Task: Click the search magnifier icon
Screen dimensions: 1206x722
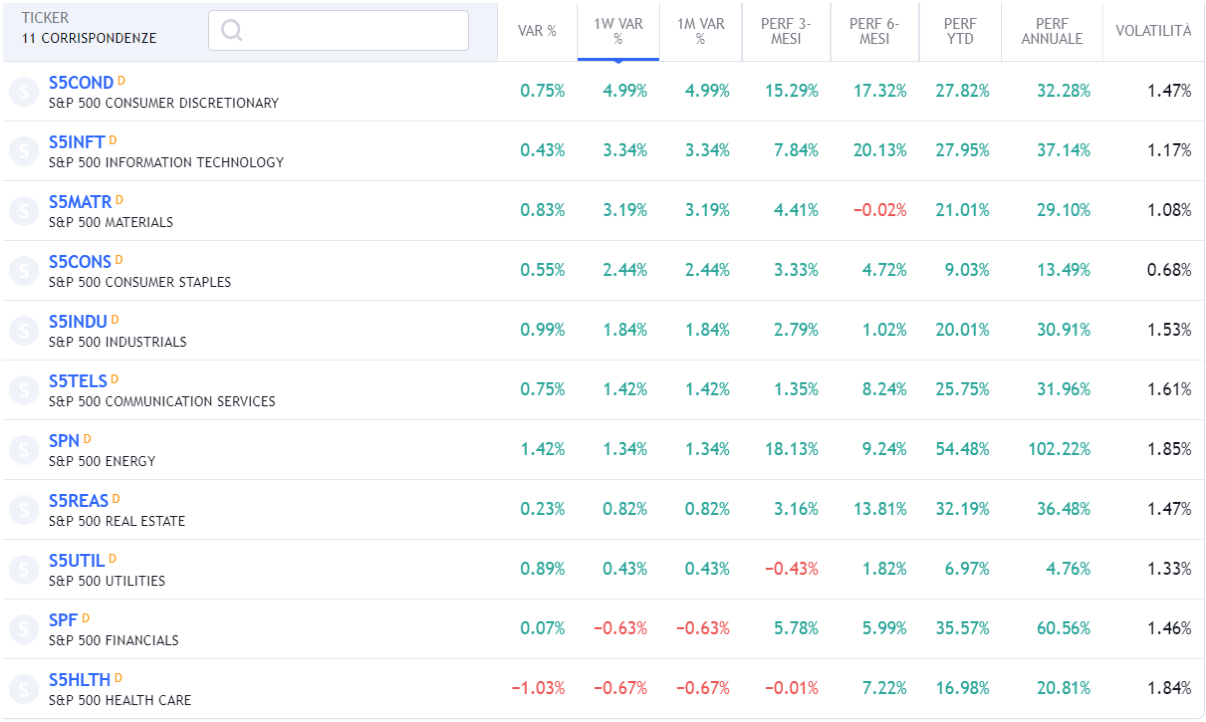Action: [x=232, y=31]
